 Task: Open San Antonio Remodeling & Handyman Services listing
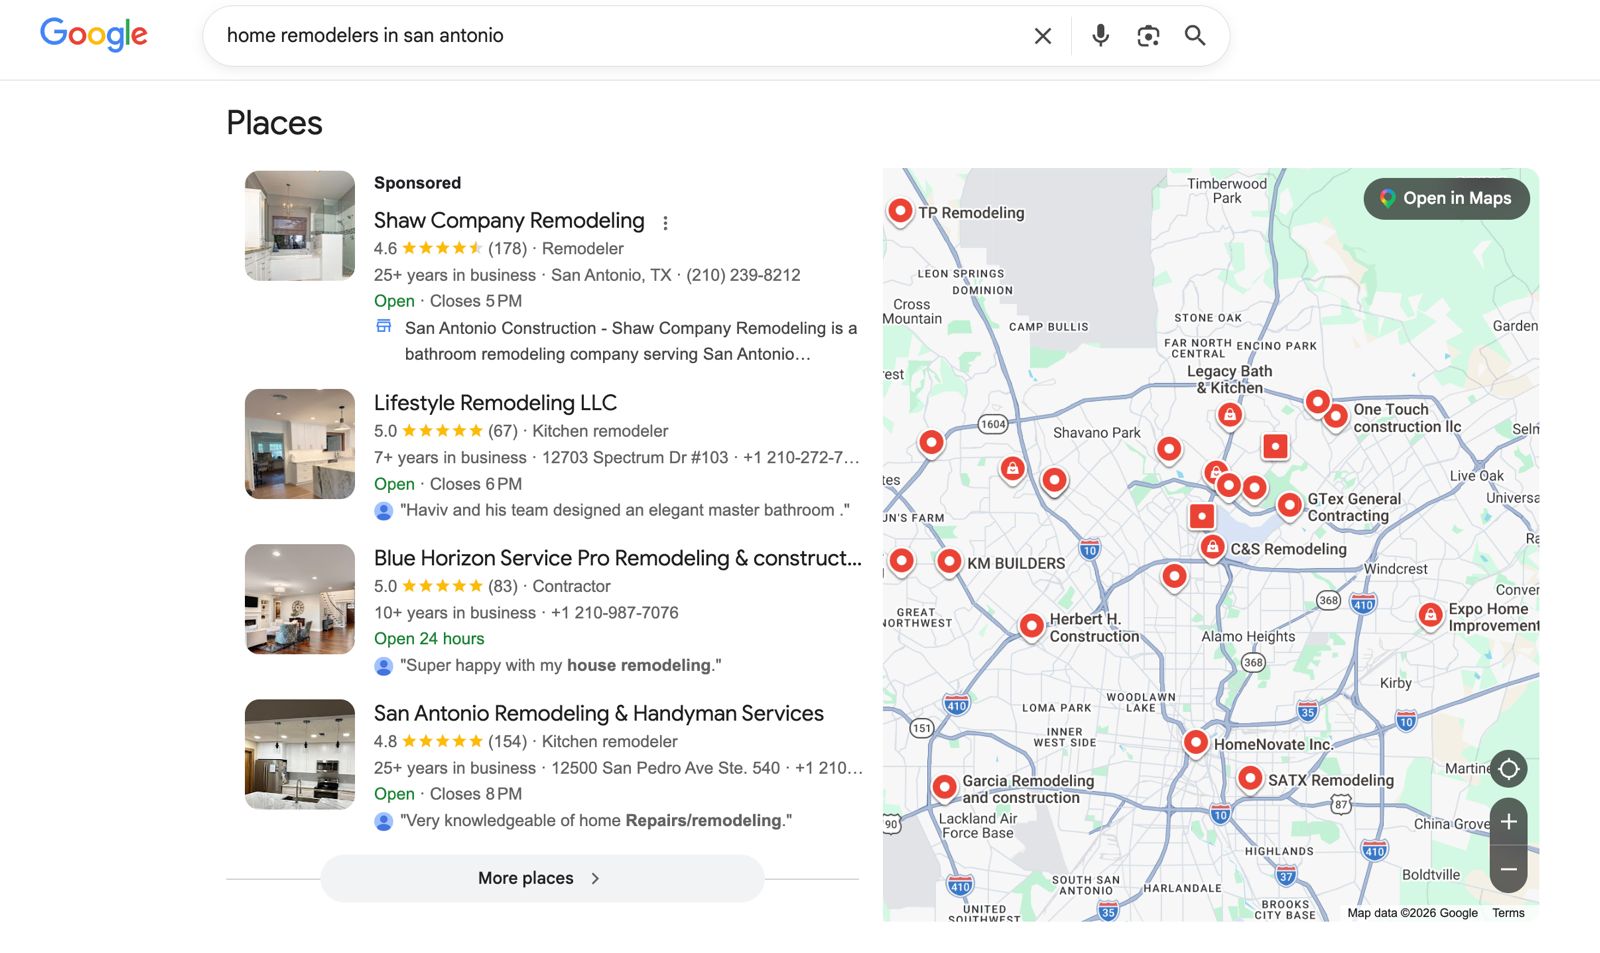[598, 713]
